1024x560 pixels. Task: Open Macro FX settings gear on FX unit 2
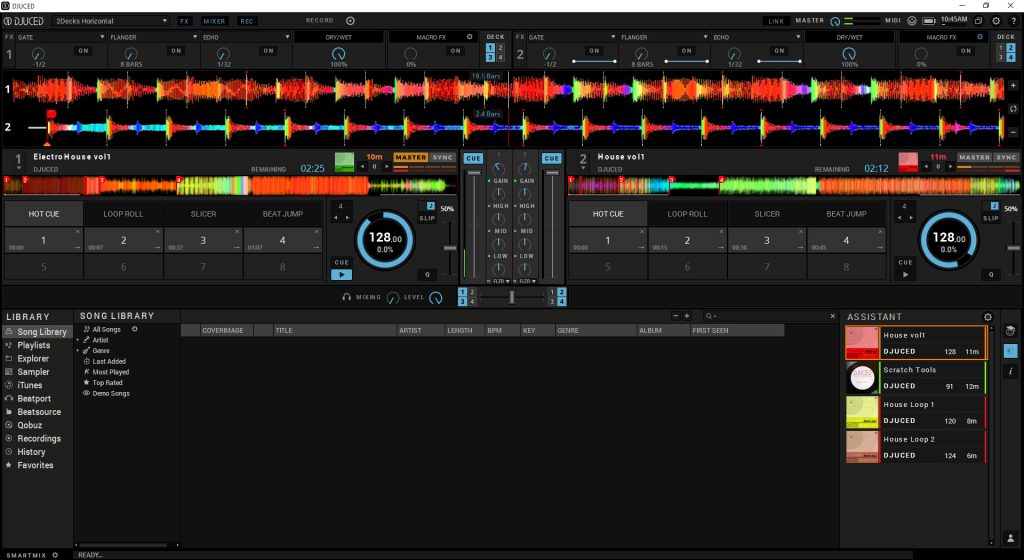980,37
